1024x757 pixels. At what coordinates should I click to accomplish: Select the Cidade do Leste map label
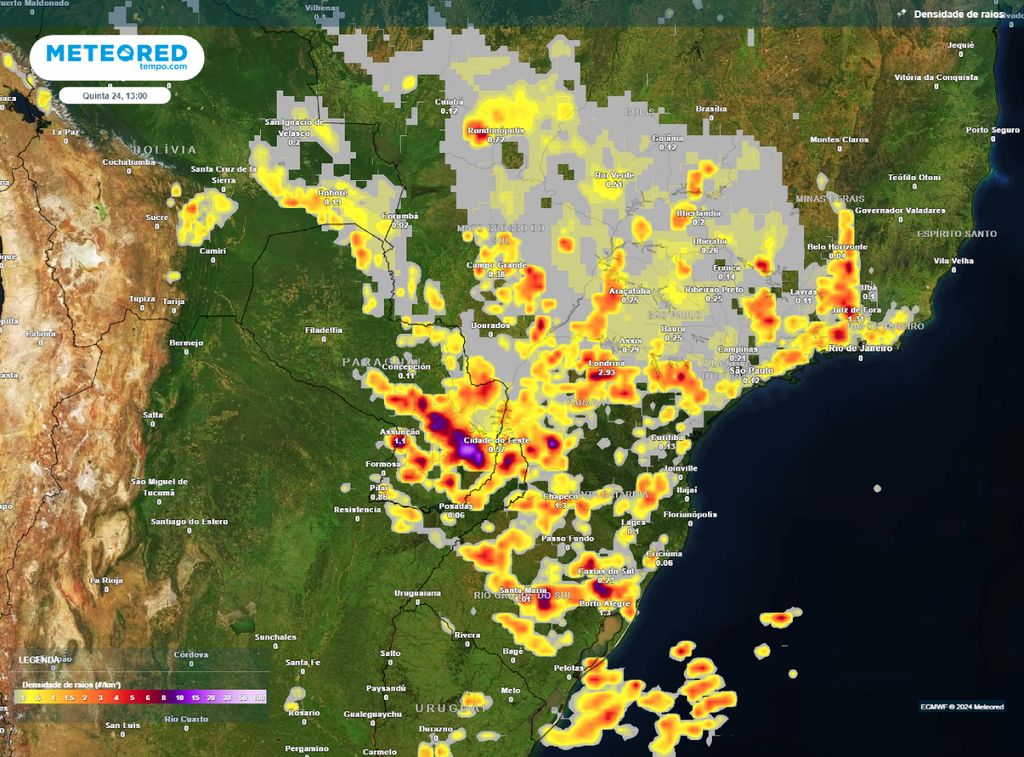coord(496,440)
